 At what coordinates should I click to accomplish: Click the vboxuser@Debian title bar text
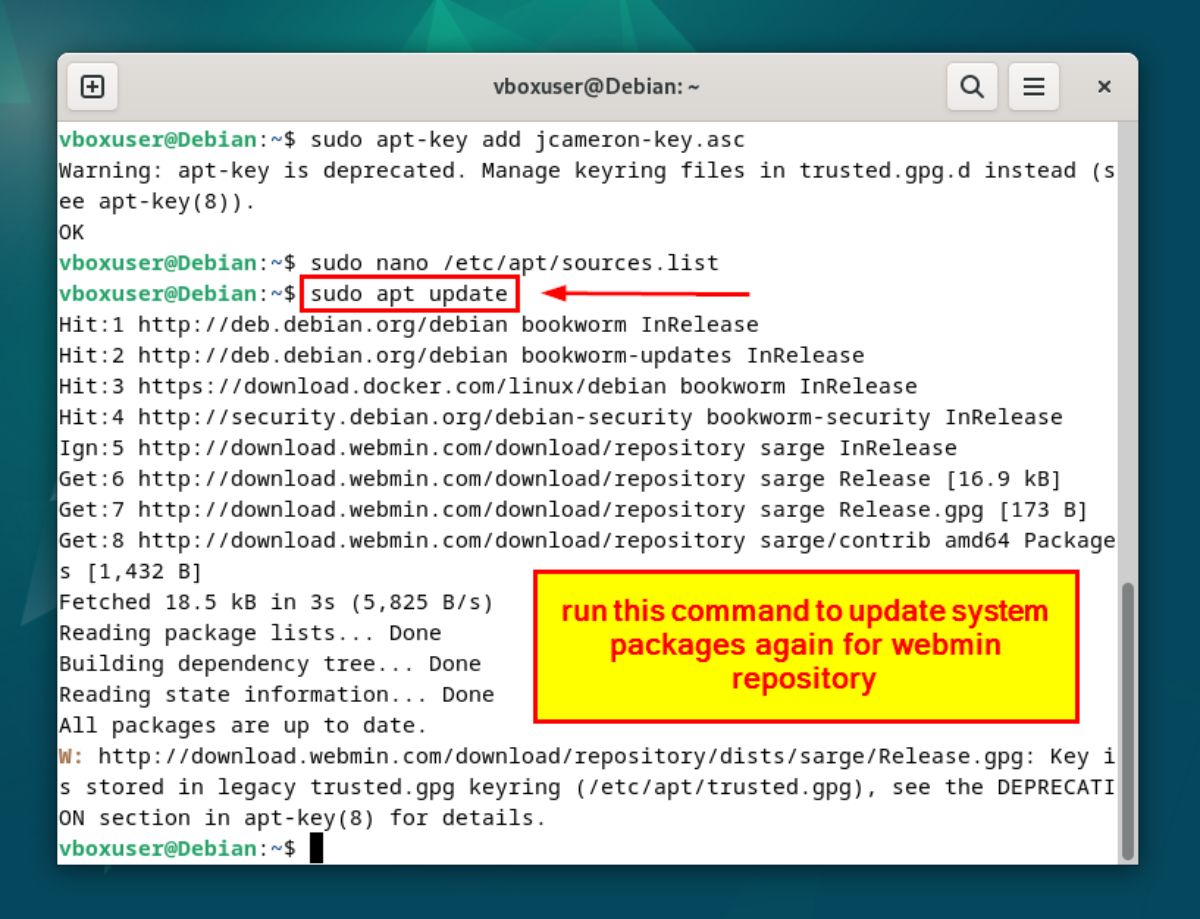coord(598,86)
